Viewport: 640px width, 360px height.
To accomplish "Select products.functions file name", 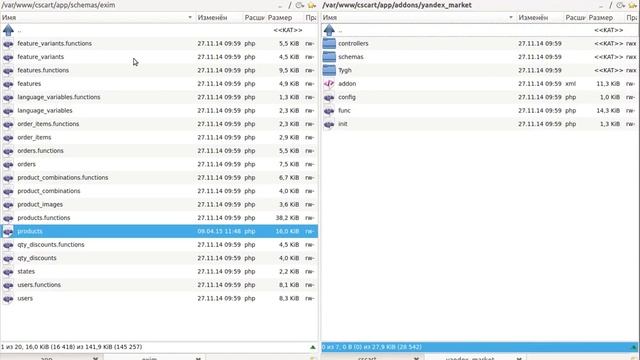I will pyautogui.click(x=44, y=218).
